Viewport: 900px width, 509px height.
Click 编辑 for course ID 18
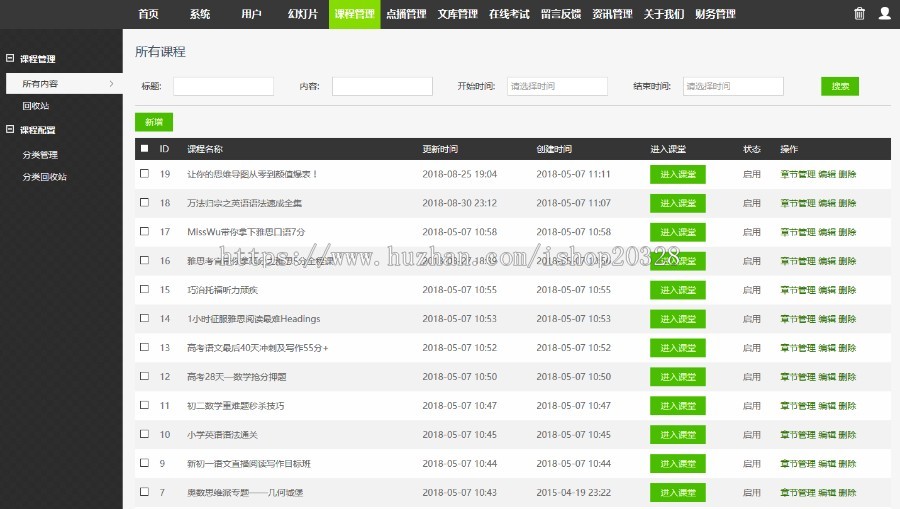pos(827,203)
